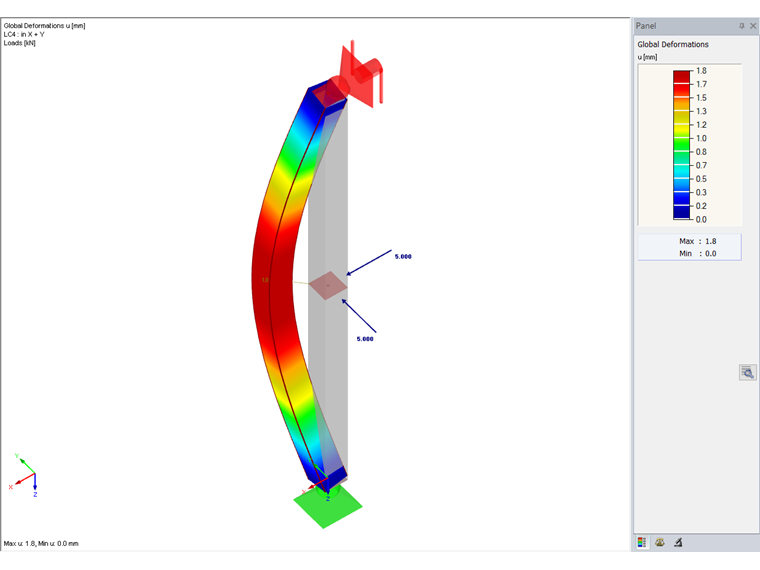Click the 'Loads [kN]' viewport label
The height and width of the screenshot is (570, 760).
click(x=19, y=43)
